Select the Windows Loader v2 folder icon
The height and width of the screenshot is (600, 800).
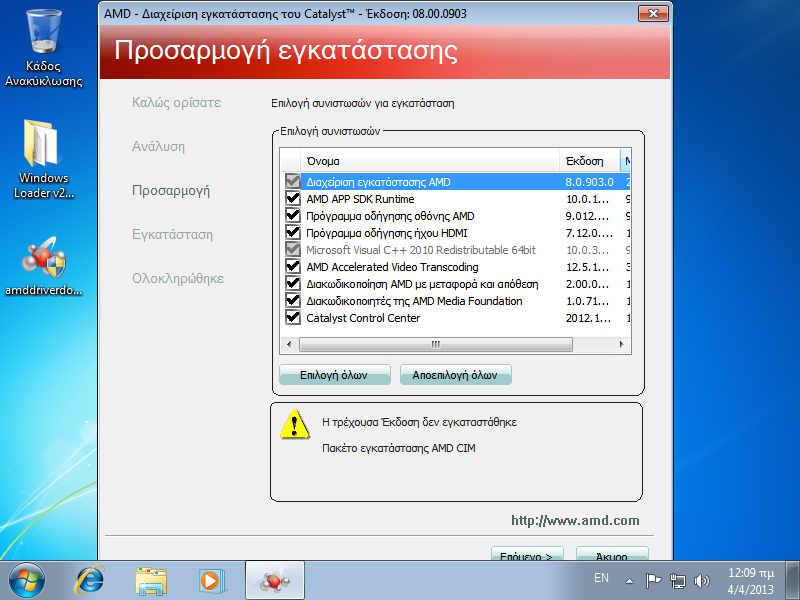[x=43, y=159]
